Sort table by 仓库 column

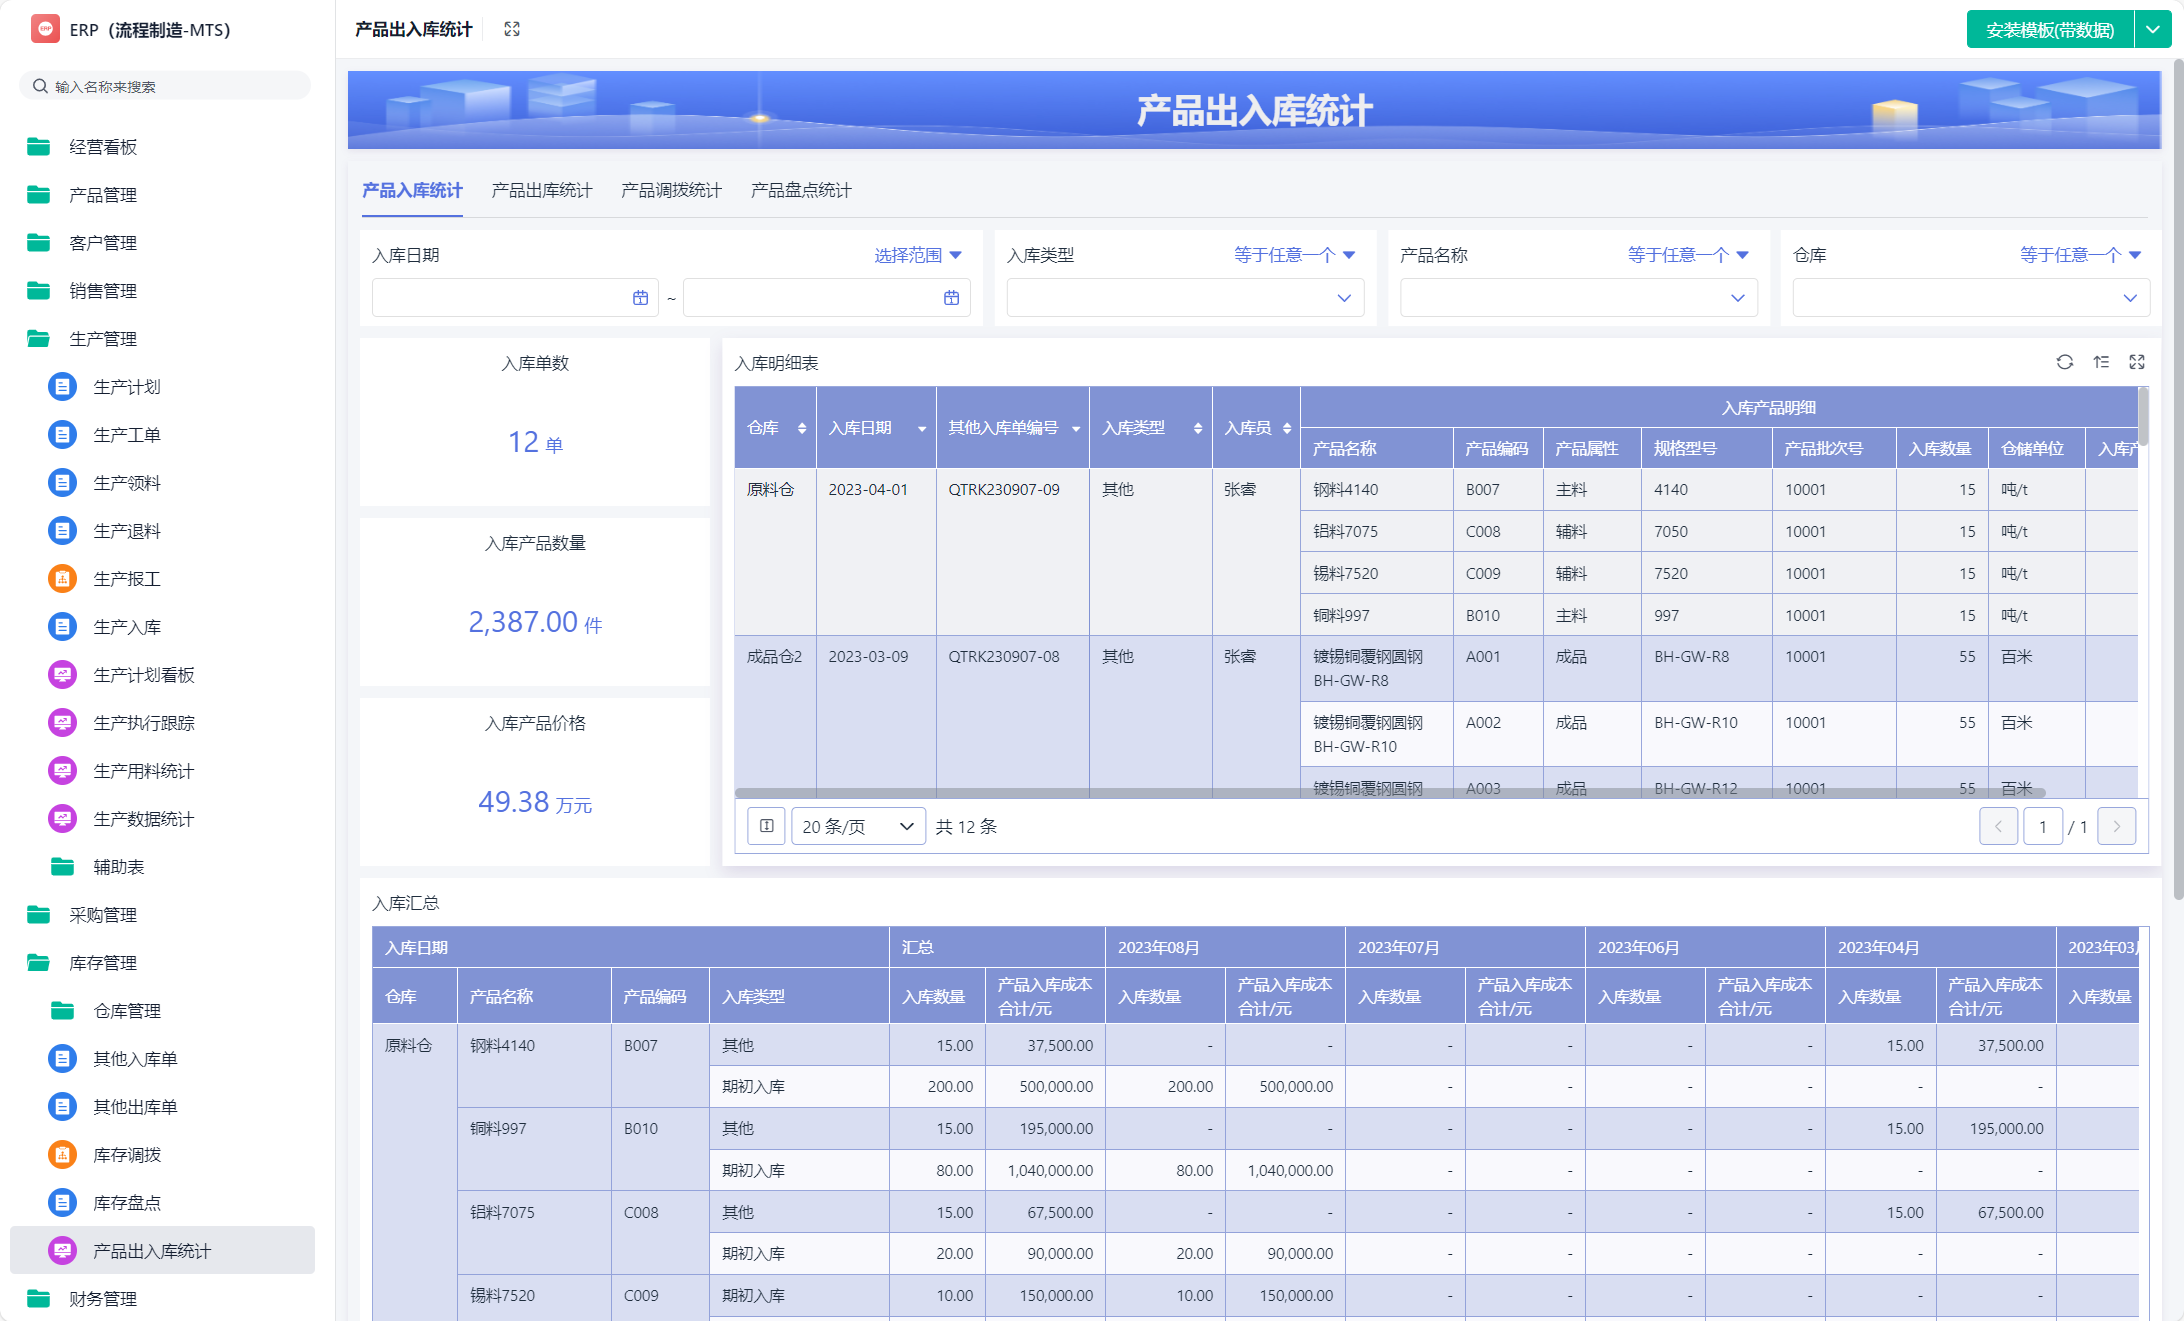point(801,428)
